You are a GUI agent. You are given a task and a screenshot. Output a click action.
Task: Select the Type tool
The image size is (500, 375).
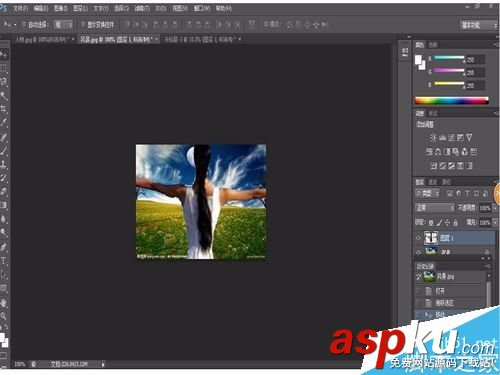tap(4, 261)
